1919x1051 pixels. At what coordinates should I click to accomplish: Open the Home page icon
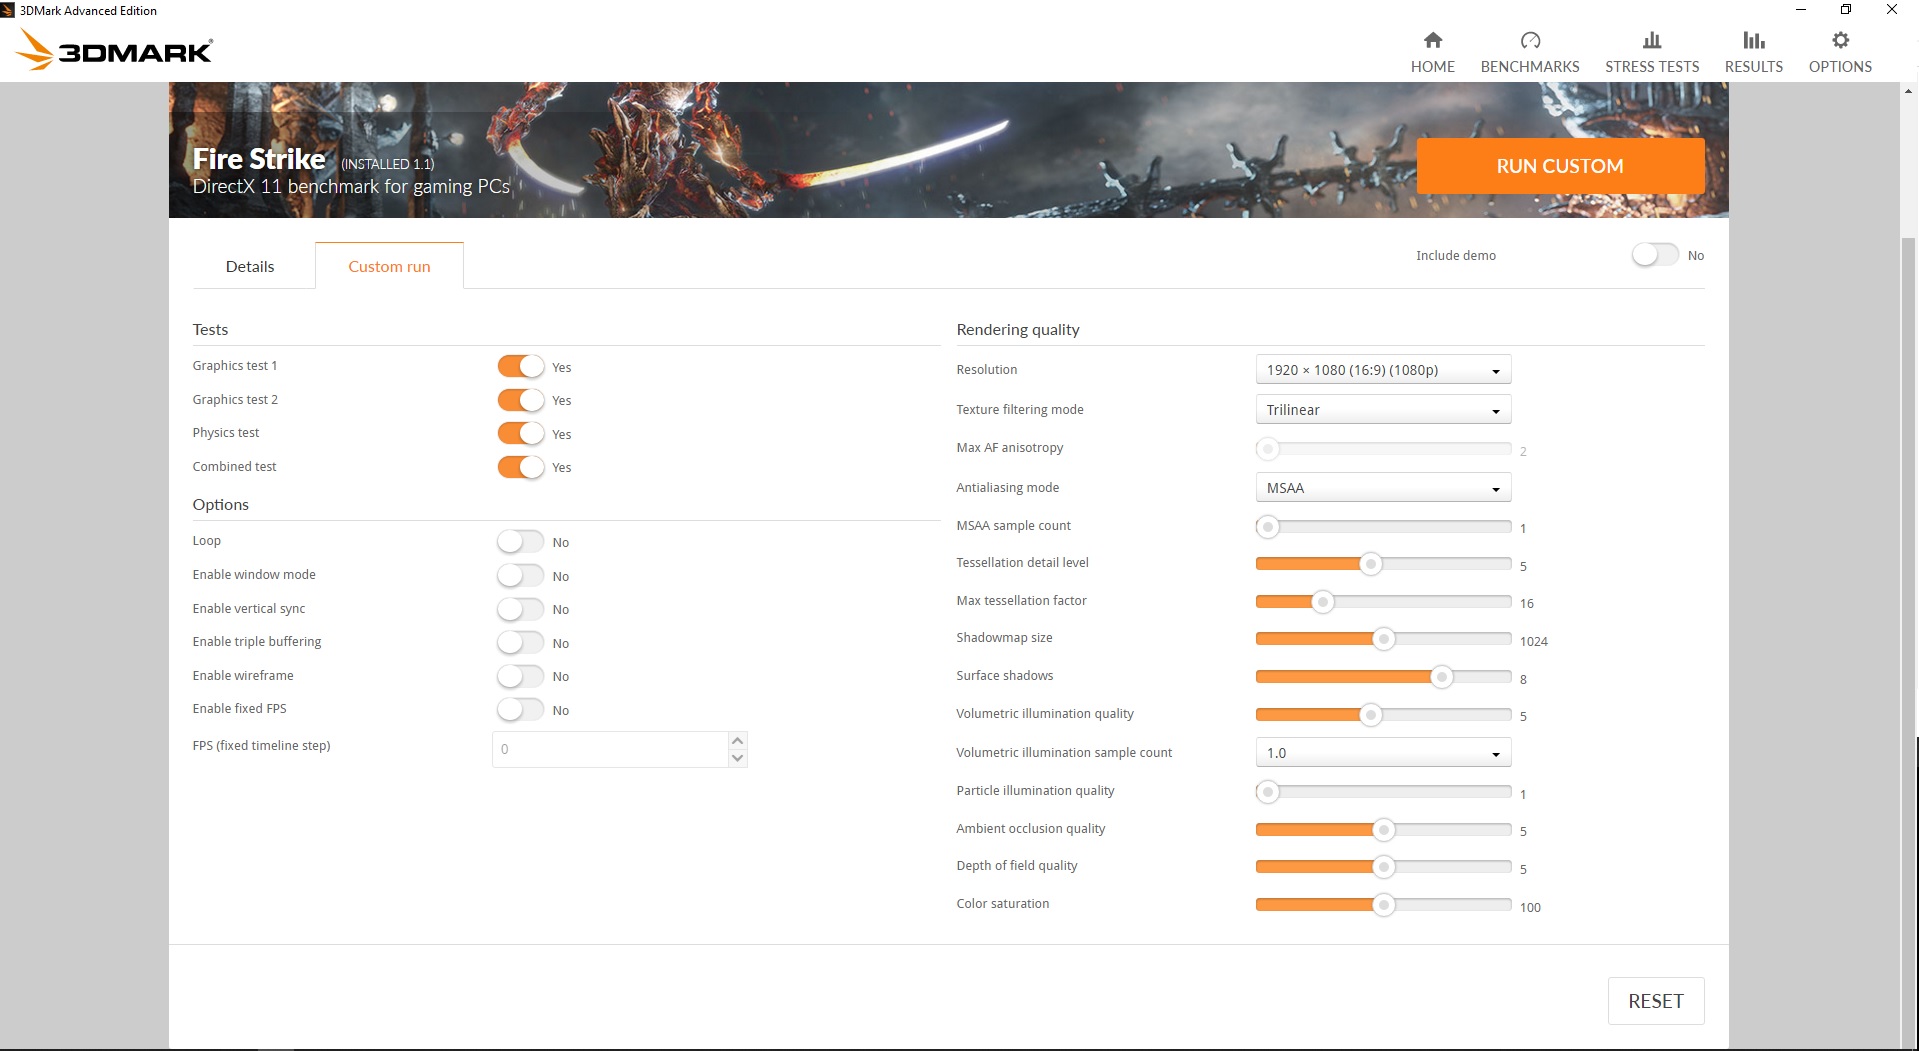tap(1432, 41)
